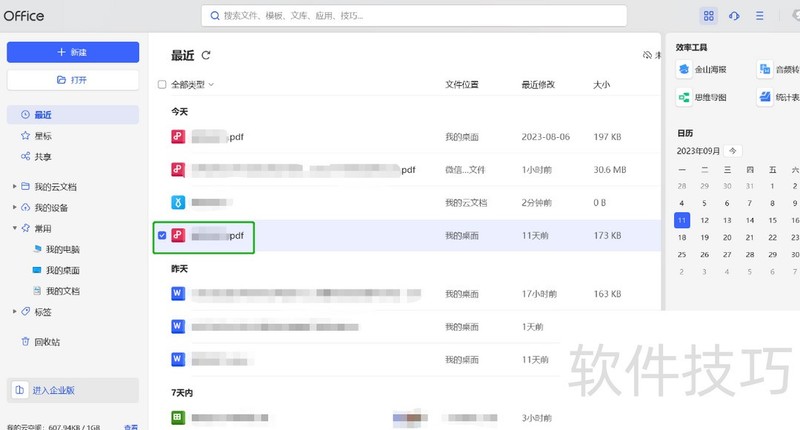800x430 pixels.
Task: Click the refresh icon beside 最近
Action: coord(206,55)
